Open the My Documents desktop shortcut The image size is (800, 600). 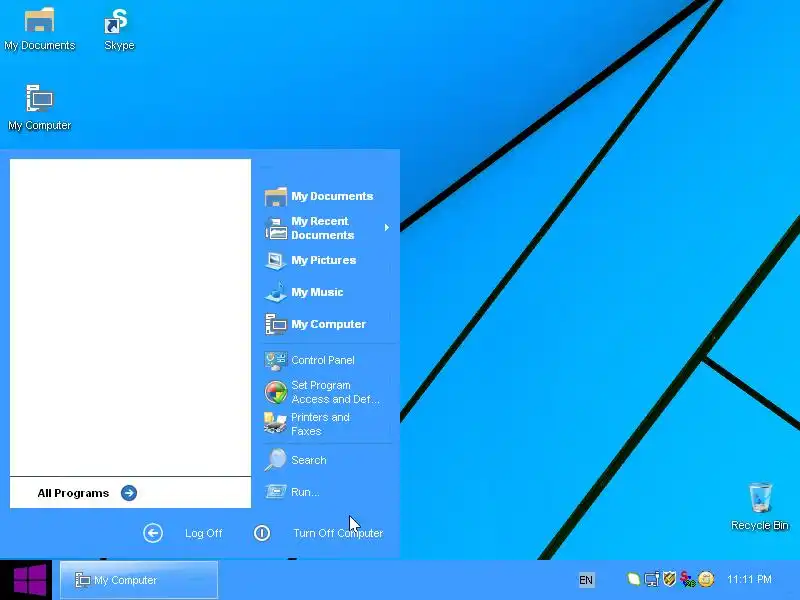coord(39,29)
